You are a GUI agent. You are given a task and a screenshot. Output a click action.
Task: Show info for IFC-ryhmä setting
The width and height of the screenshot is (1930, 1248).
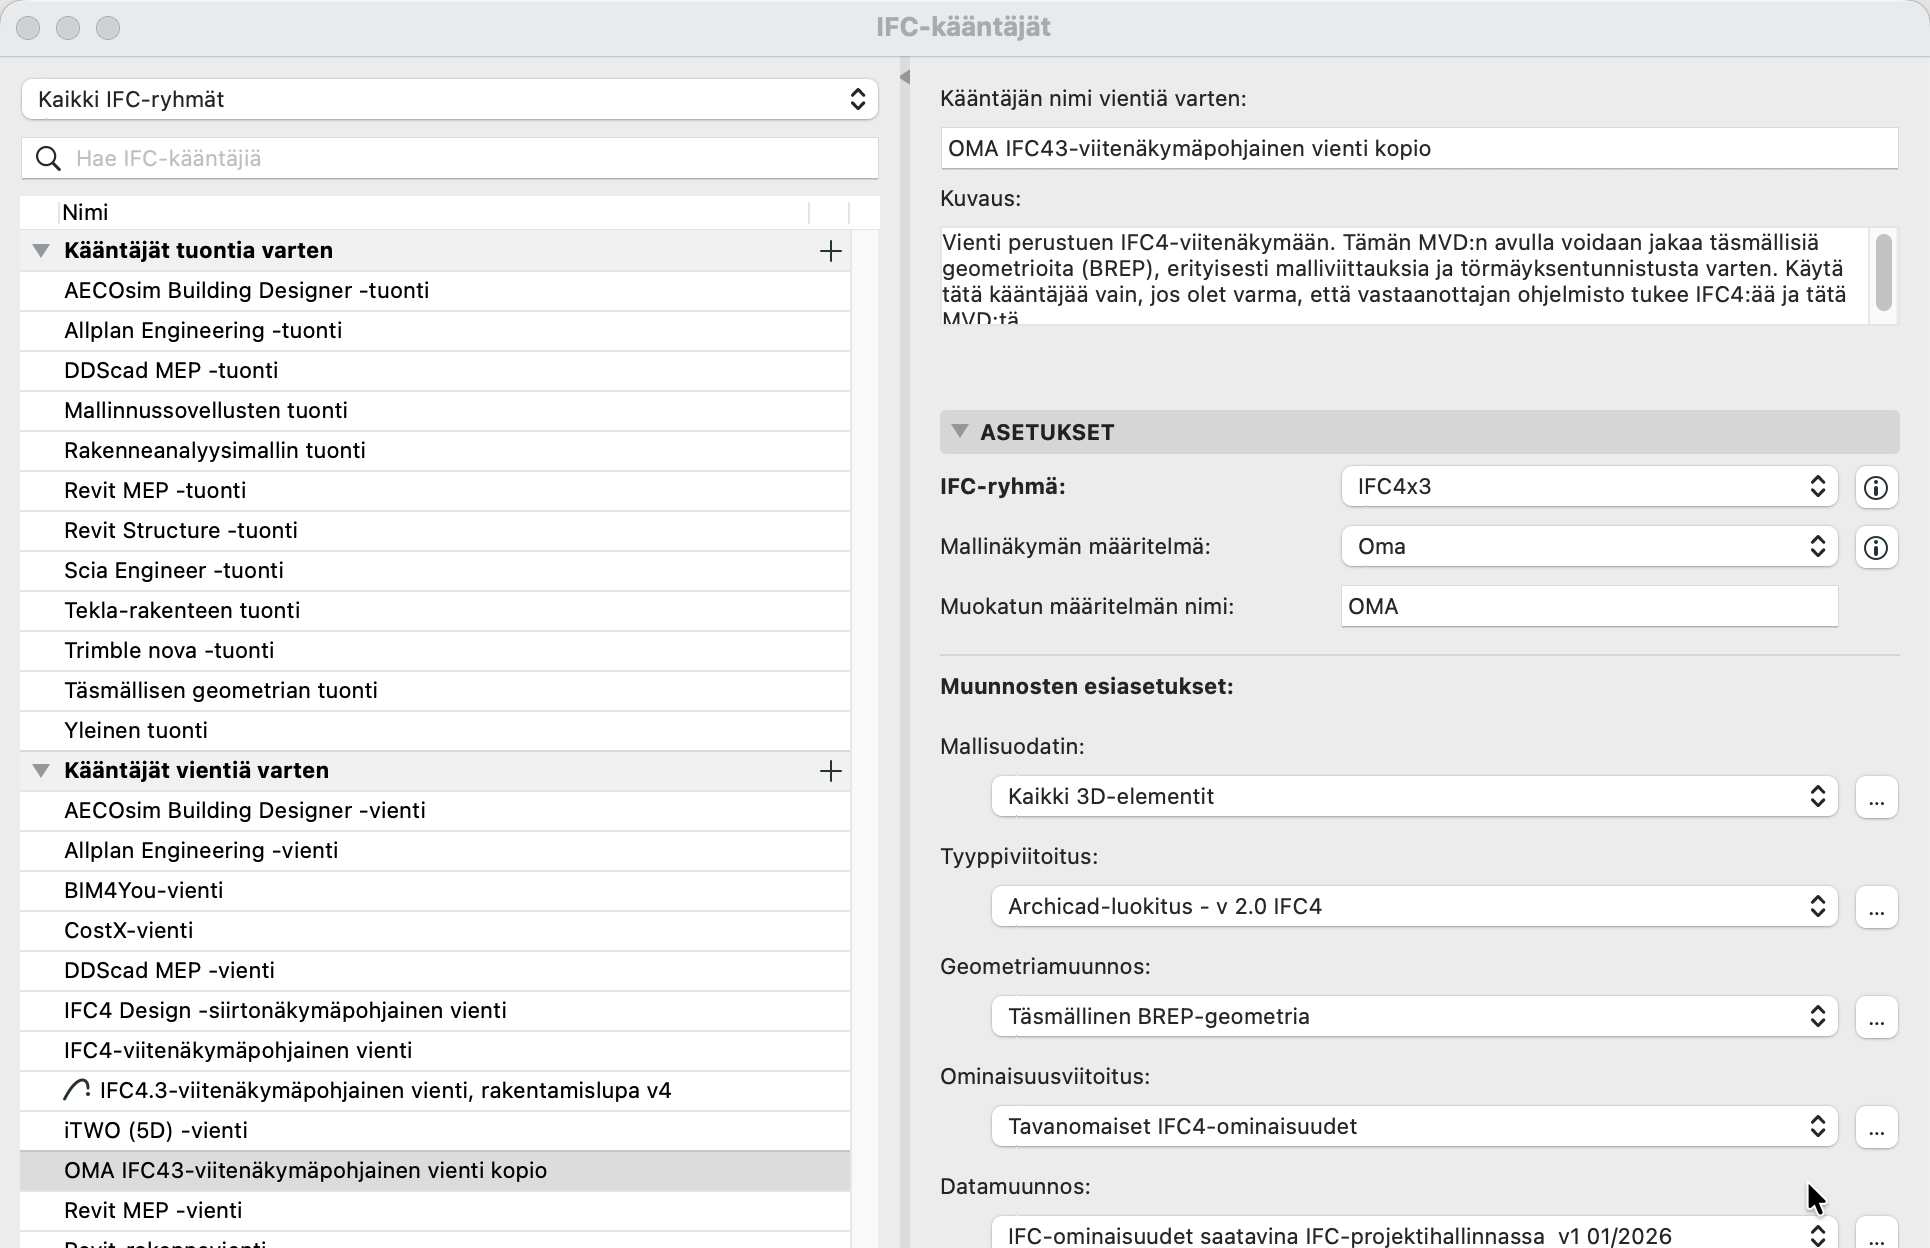1876,487
